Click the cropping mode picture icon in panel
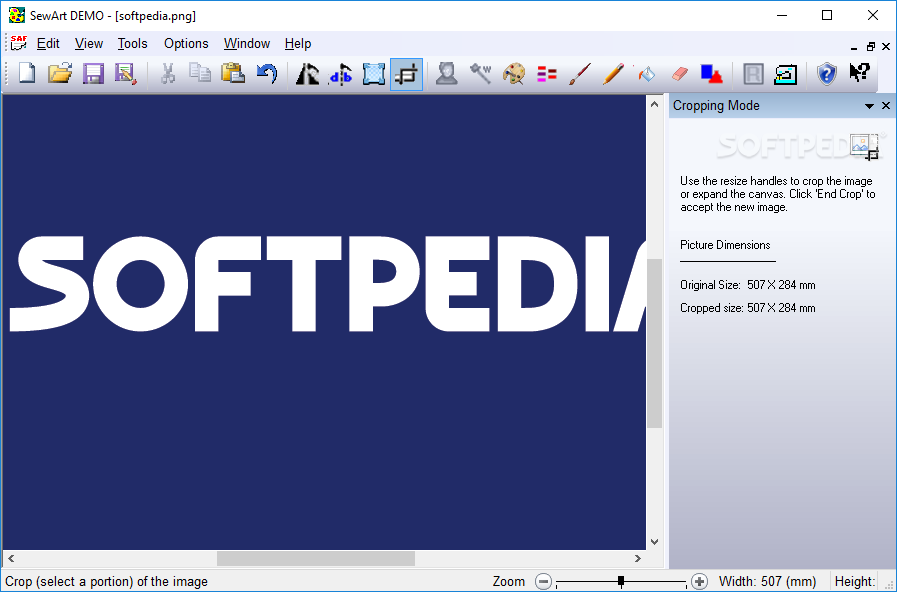Screen dimensions: 897x592 coord(864,146)
